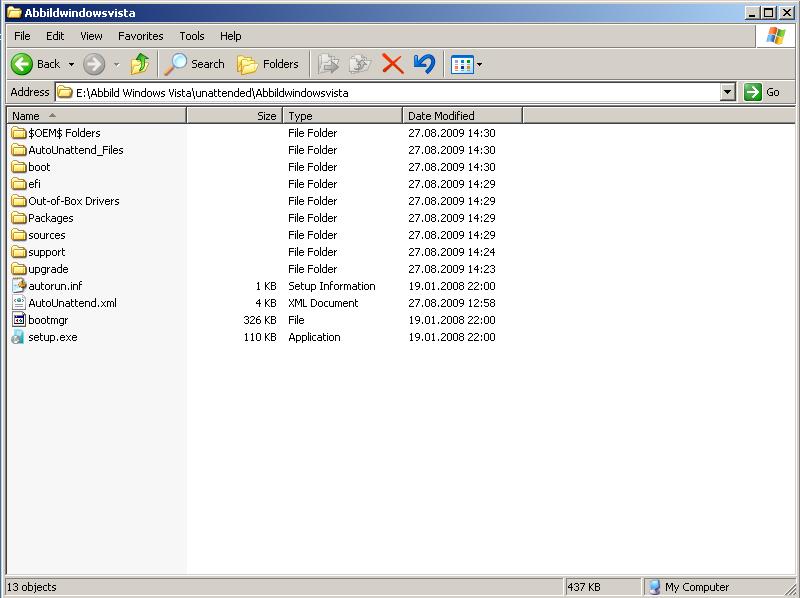Click the red Delete icon

click(392, 64)
